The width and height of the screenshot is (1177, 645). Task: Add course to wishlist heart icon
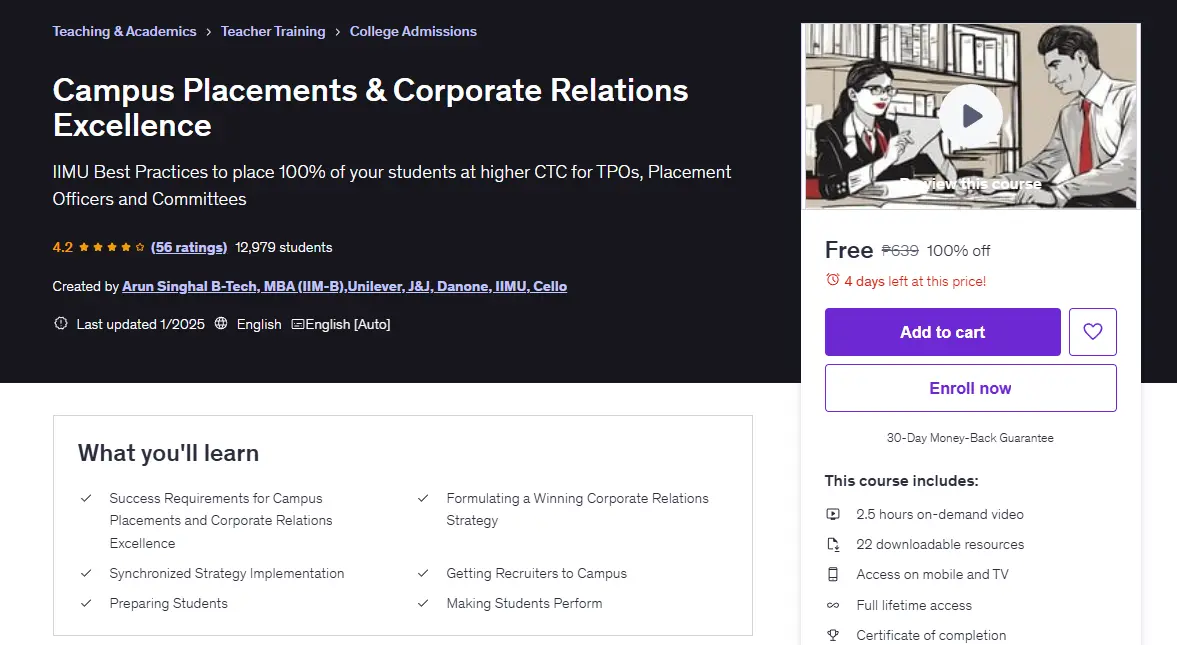1093,332
